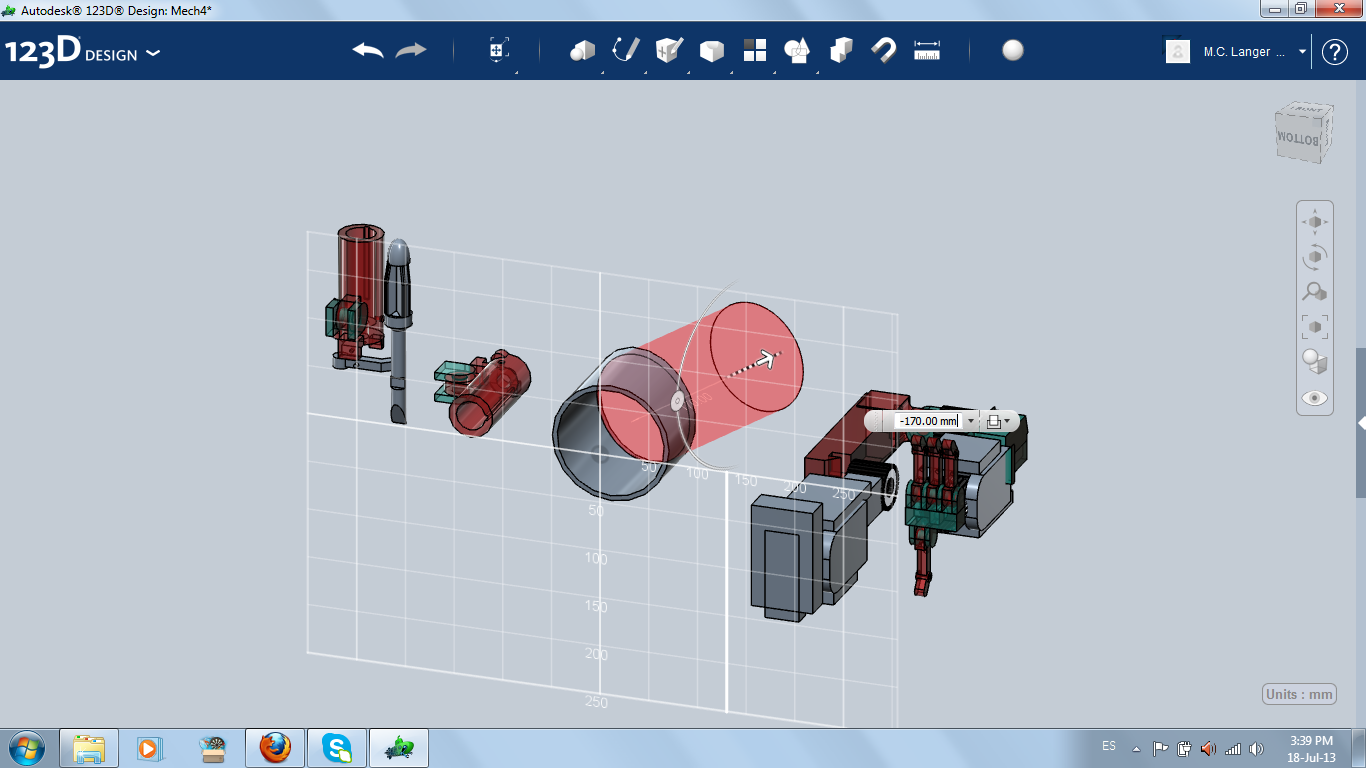This screenshot has height=768, width=1366.
Task: Open the Help question mark
Action: pyautogui.click(x=1335, y=52)
